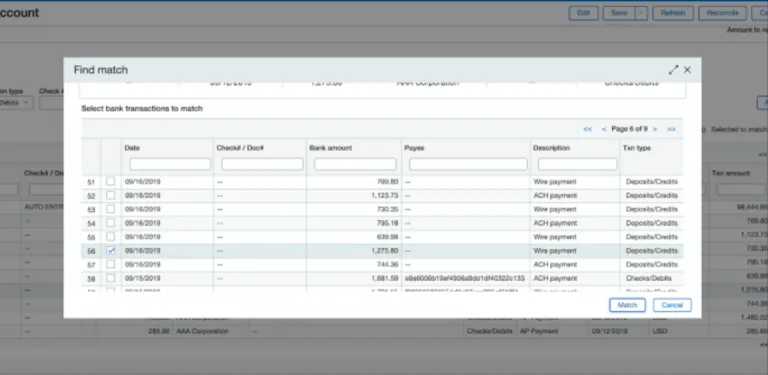768x375 pixels.
Task: Click the Refresh button in background page
Action: click(672, 13)
